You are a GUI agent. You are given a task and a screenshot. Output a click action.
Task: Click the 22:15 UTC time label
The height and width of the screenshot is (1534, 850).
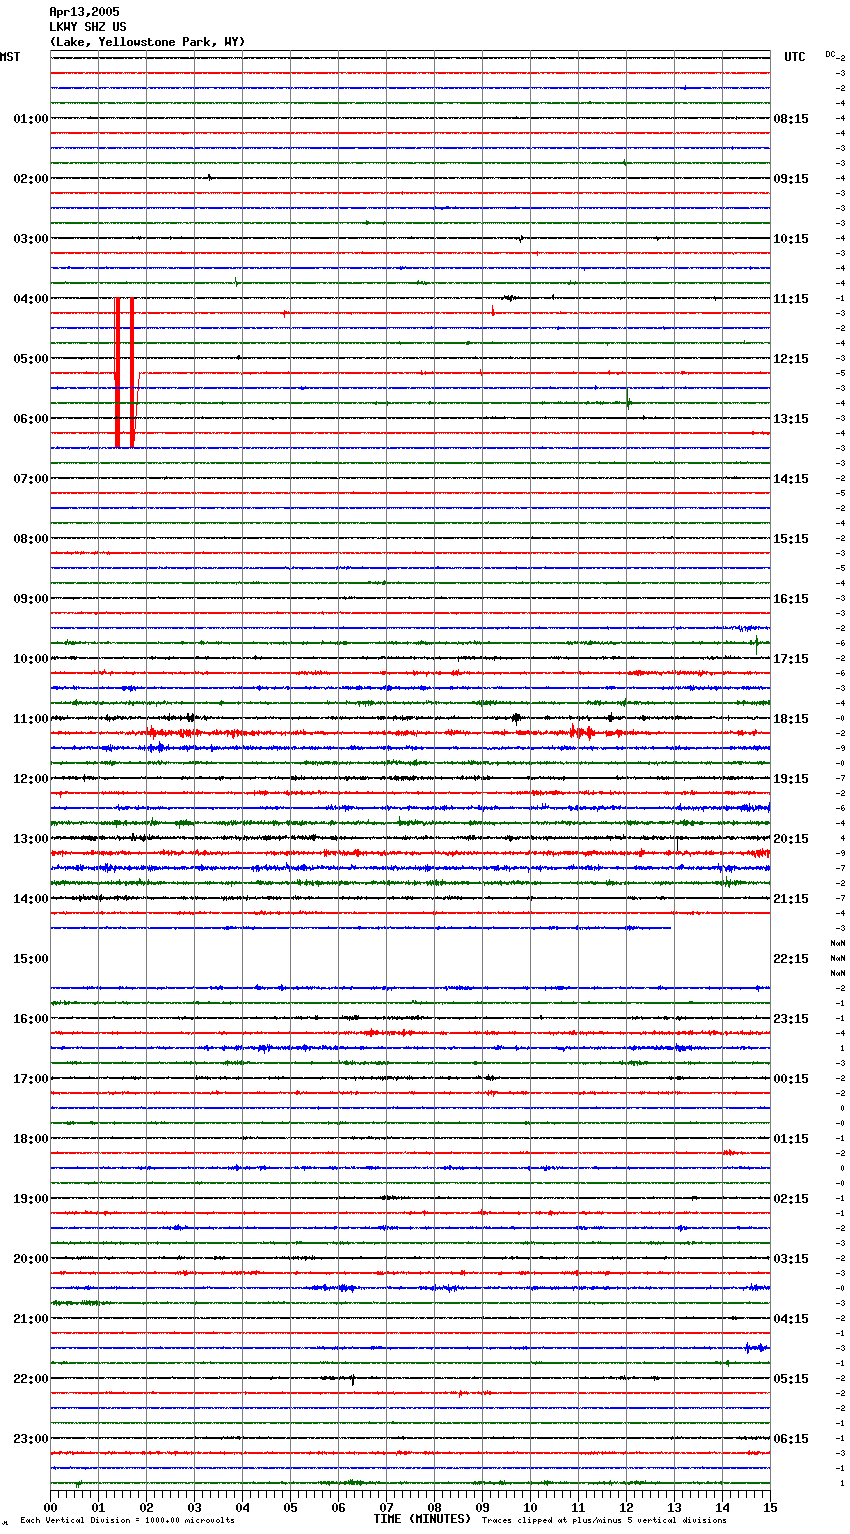pos(791,959)
